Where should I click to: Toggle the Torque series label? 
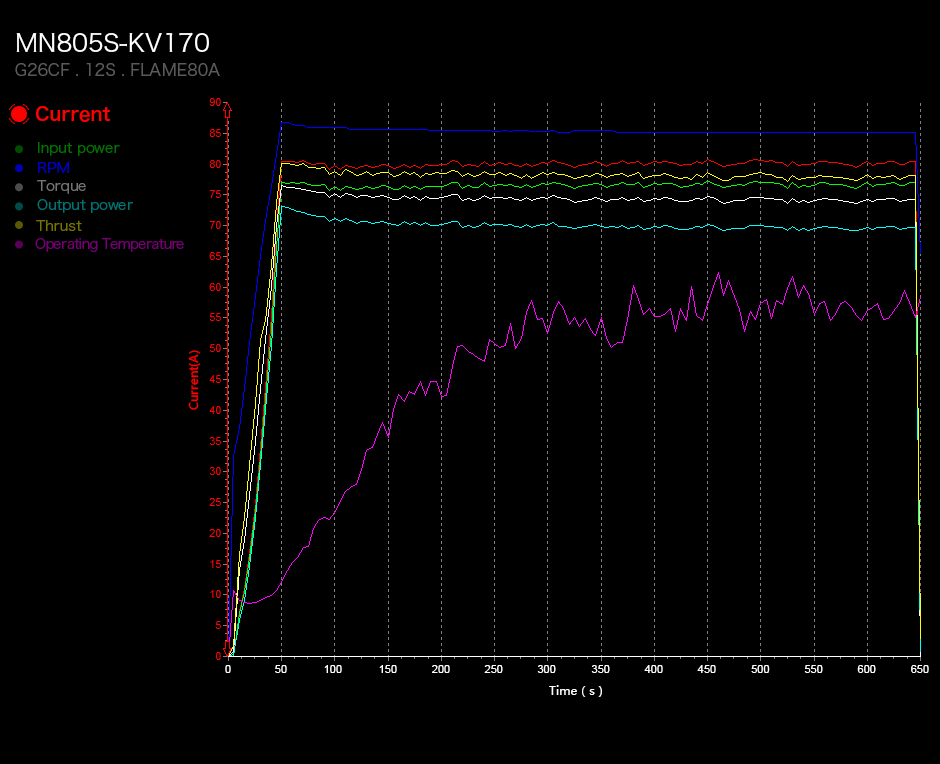point(61,187)
